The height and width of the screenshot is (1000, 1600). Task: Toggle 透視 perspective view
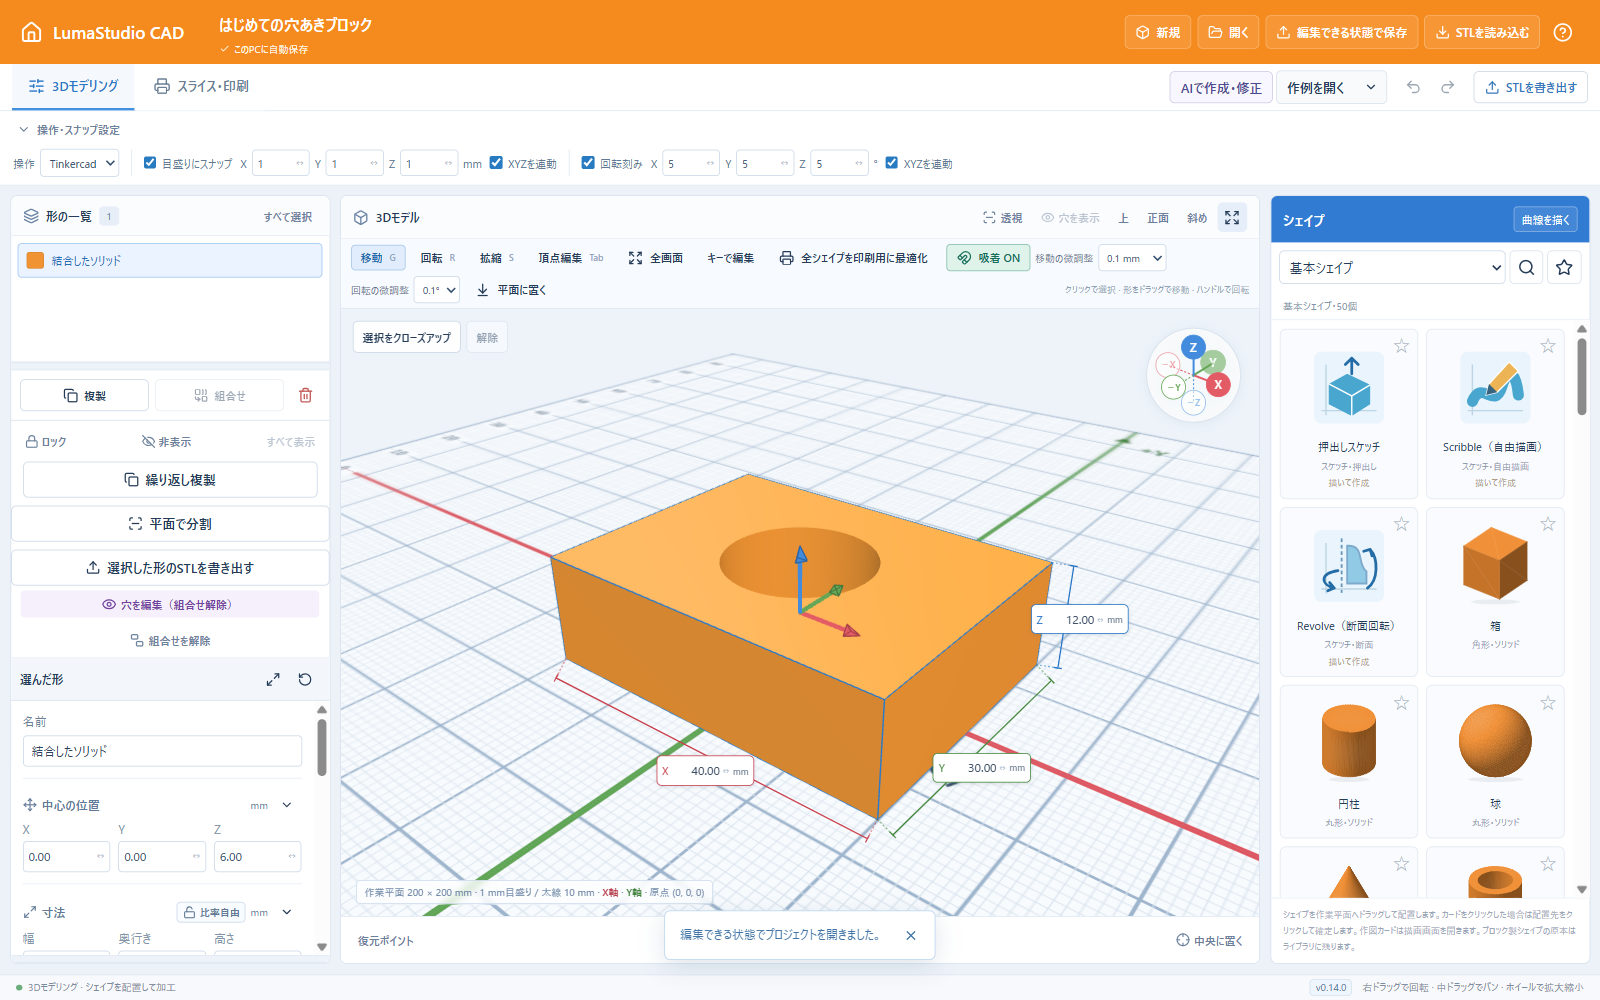click(1002, 217)
